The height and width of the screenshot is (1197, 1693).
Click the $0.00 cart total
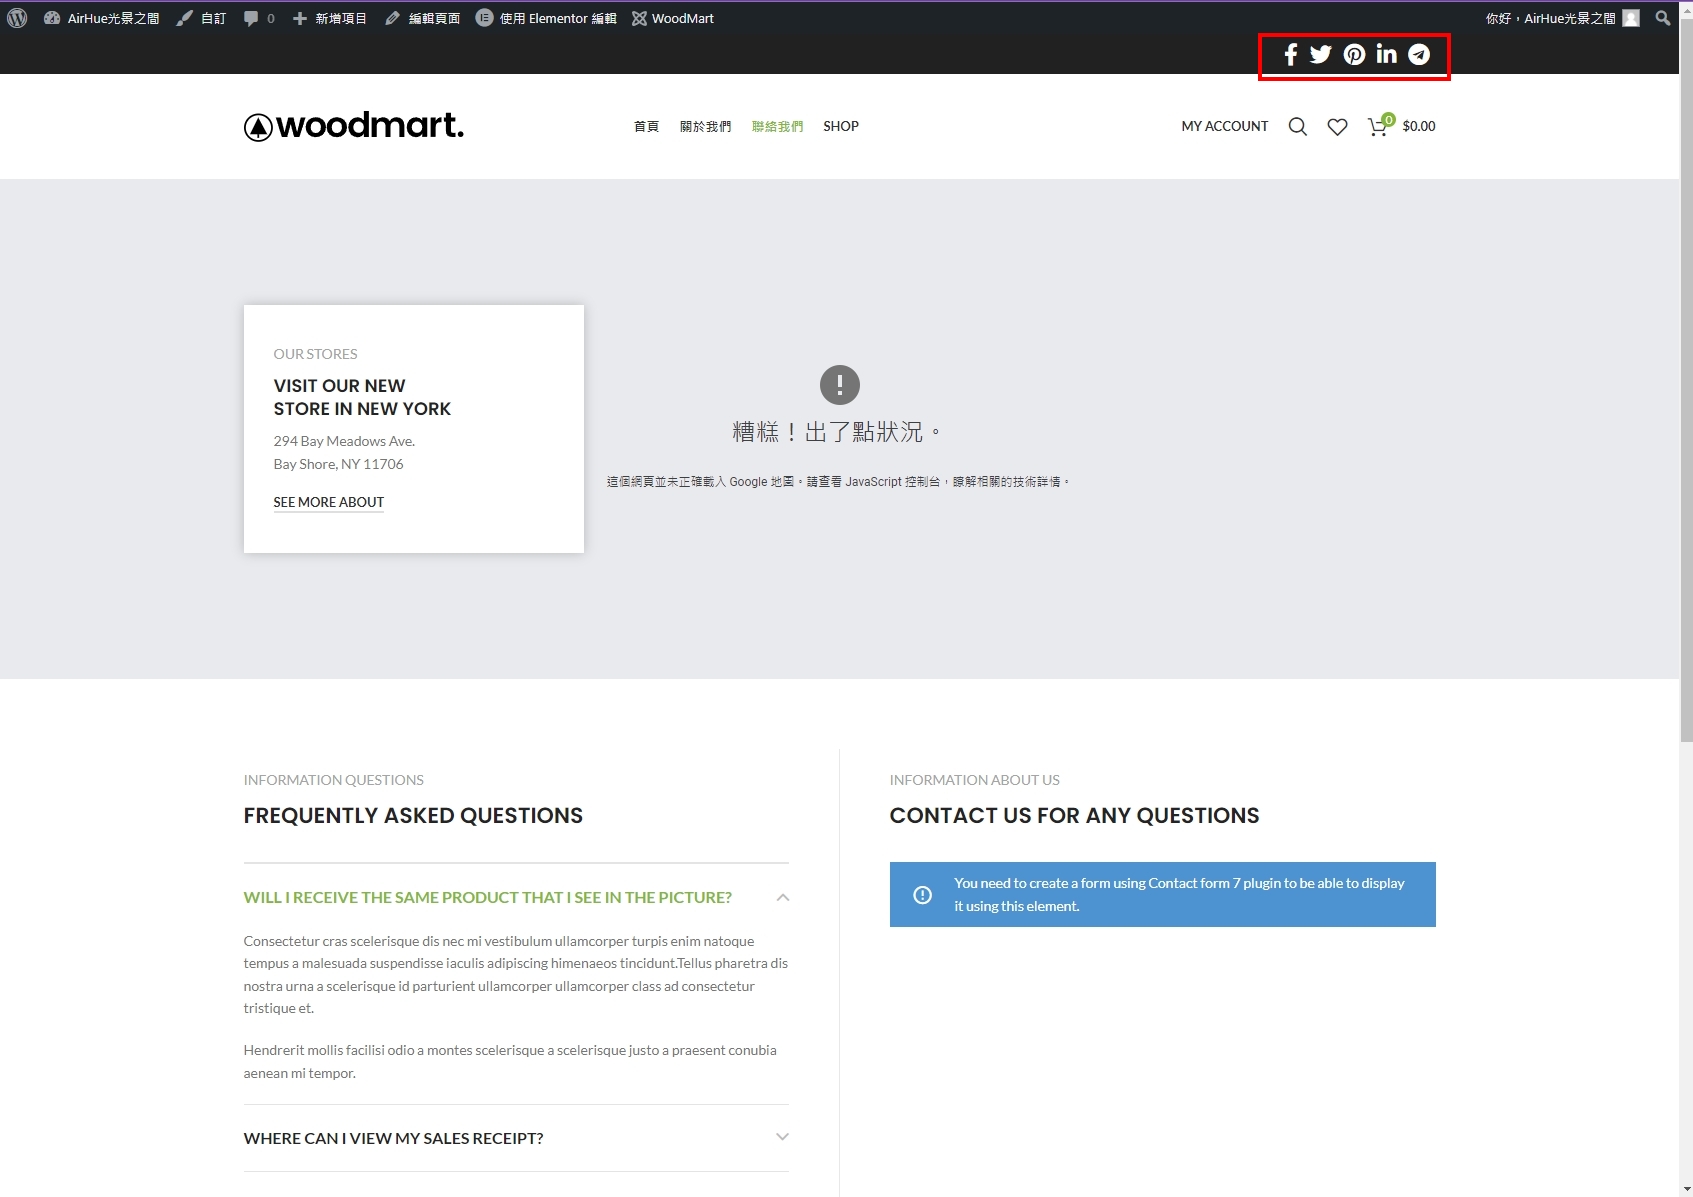tap(1419, 126)
